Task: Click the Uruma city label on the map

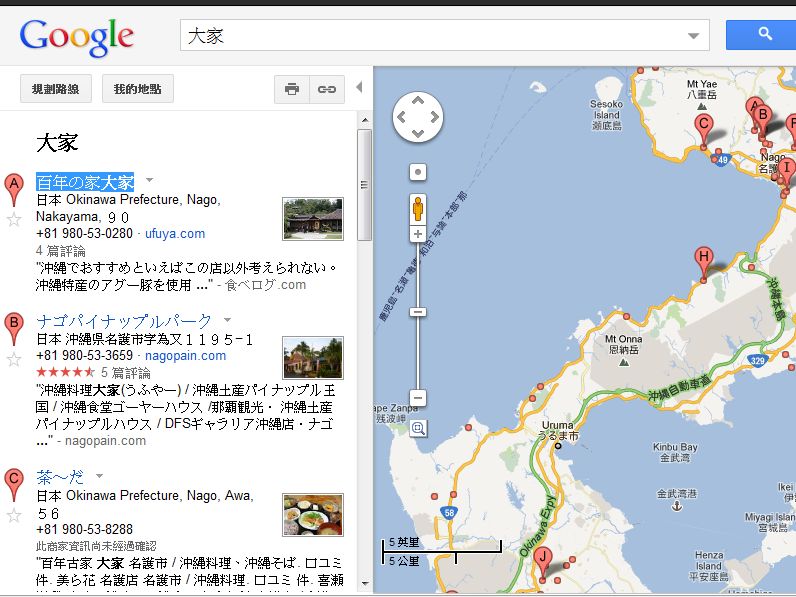Action: (x=557, y=430)
